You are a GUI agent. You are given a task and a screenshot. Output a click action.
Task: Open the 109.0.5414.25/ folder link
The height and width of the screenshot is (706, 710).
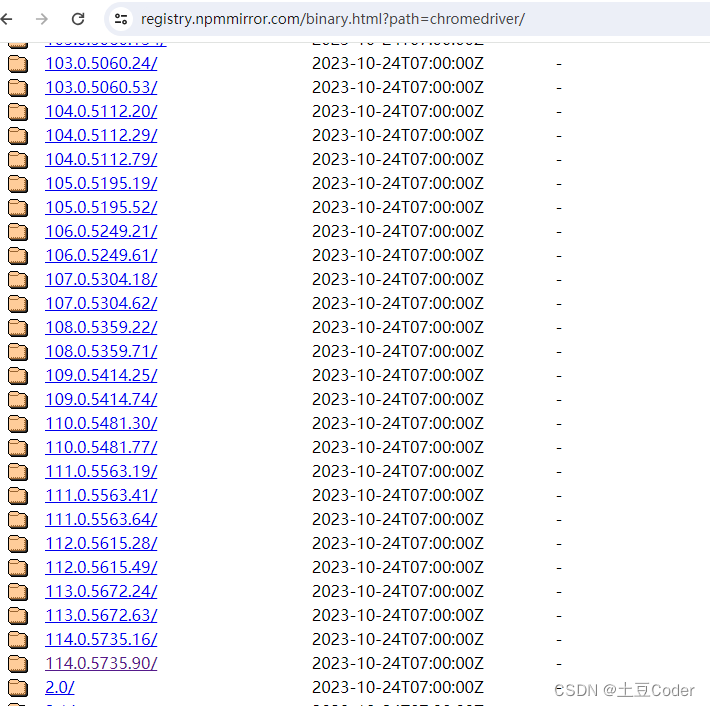pos(101,375)
